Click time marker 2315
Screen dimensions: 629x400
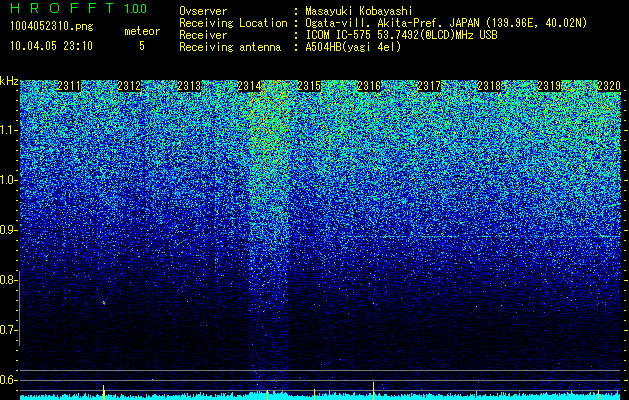pyautogui.click(x=309, y=86)
